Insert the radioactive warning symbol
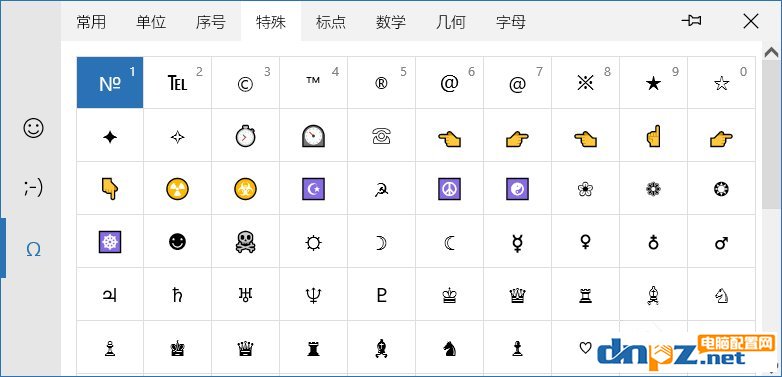This screenshot has width=782, height=377. click(178, 188)
